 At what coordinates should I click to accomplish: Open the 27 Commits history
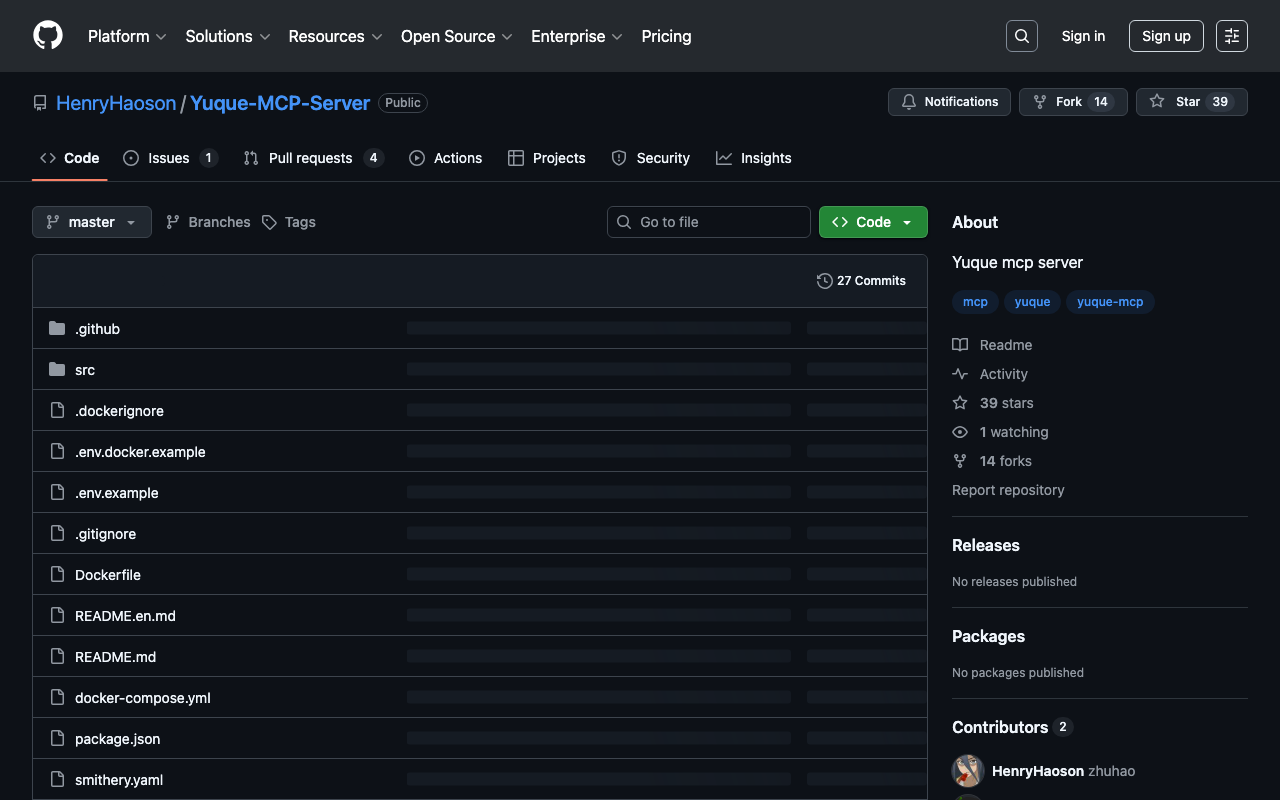pyautogui.click(x=861, y=281)
